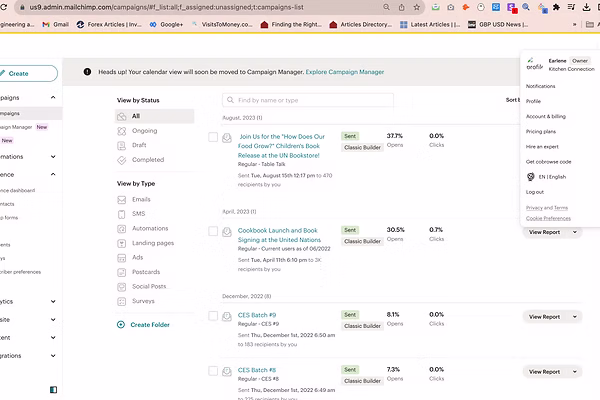
Task: Click email icon beside Cookbook Launch campaign
Action: pyautogui.click(x=227, y=232)
